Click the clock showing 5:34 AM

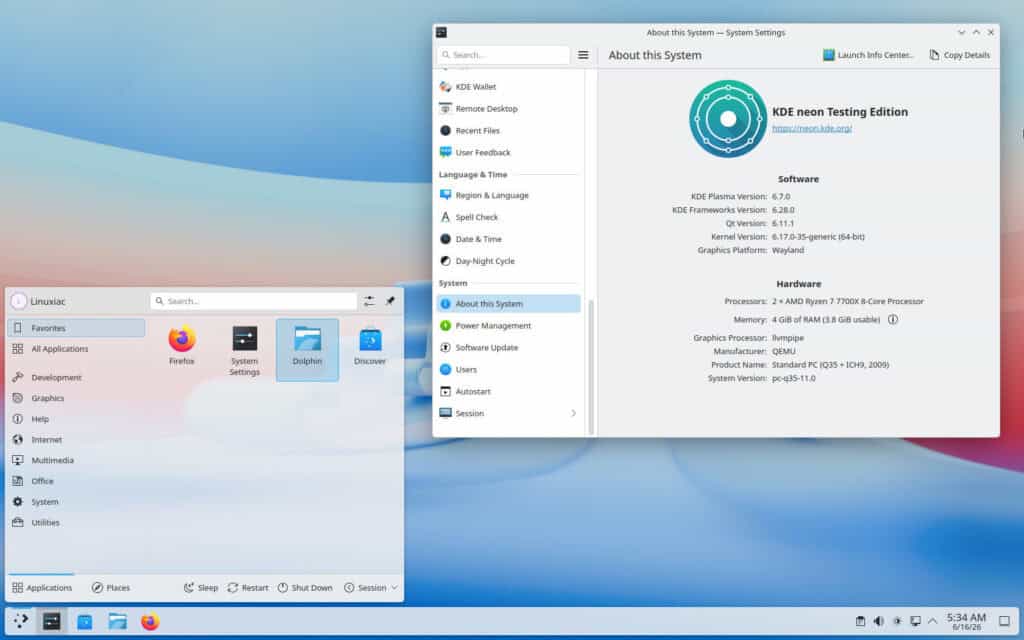966,621
